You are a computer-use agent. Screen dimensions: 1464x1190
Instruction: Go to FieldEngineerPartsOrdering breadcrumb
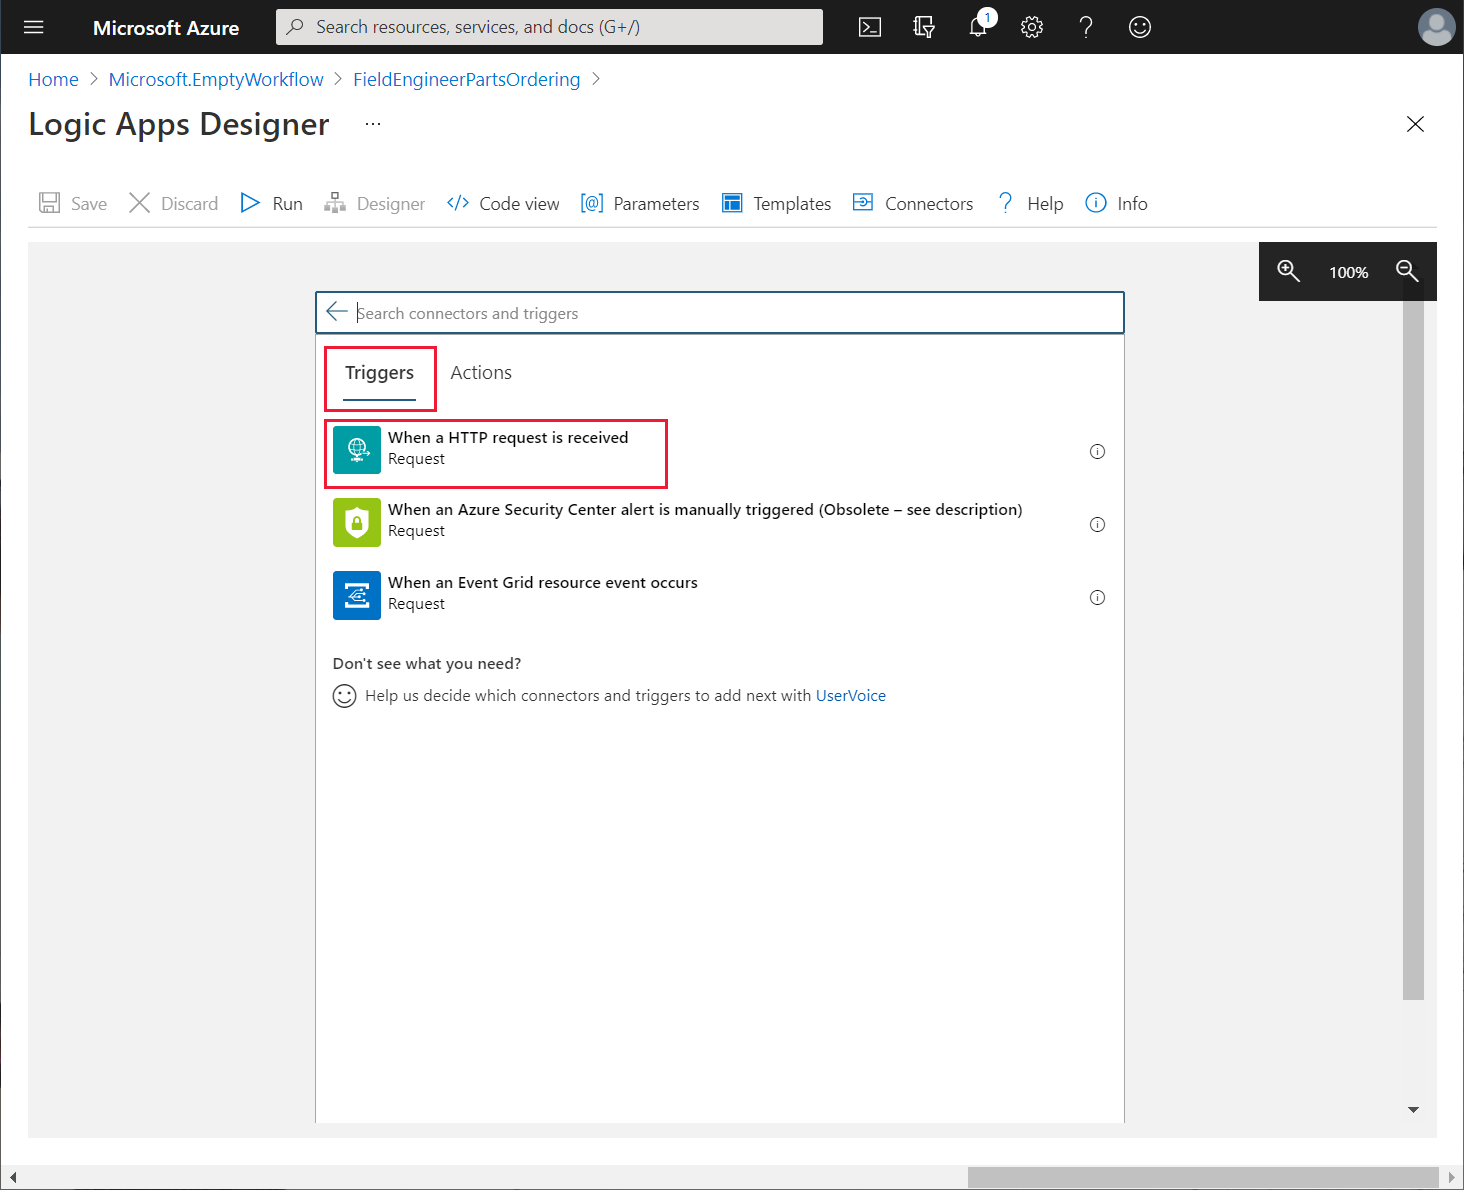click(x=466, y=80)
